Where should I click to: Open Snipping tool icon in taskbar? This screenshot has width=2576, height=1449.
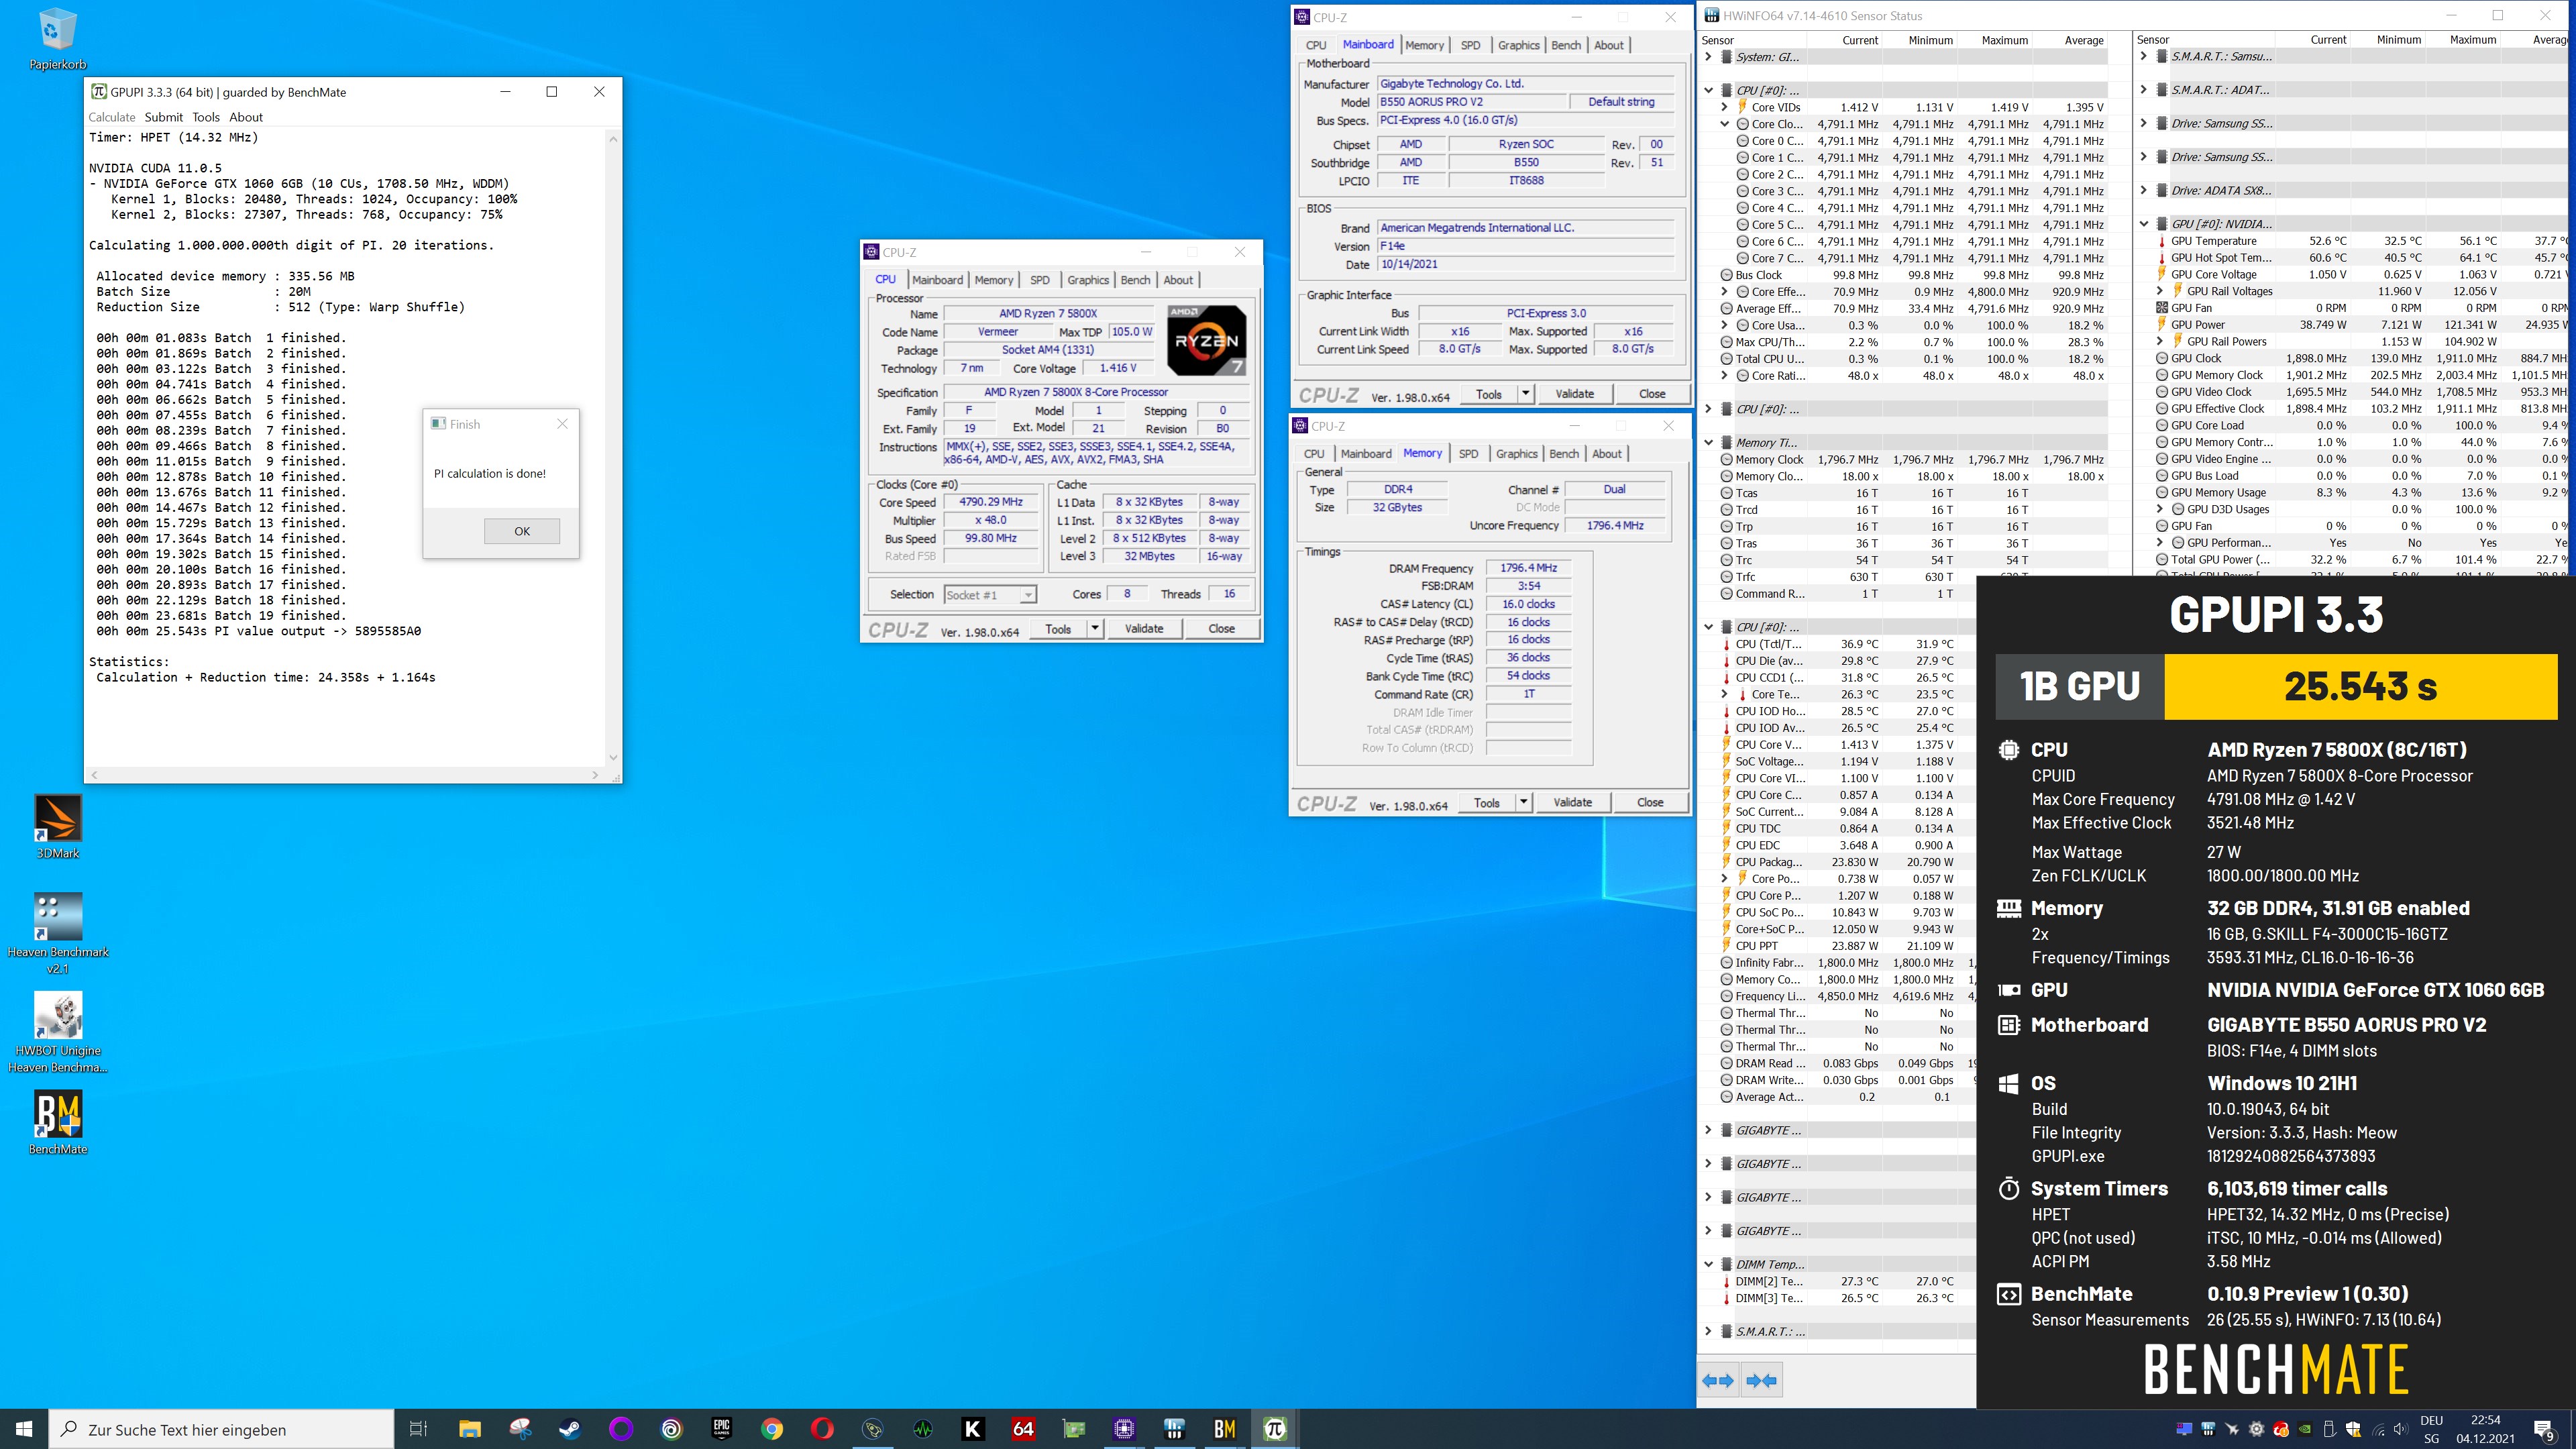coord(520,1429)
